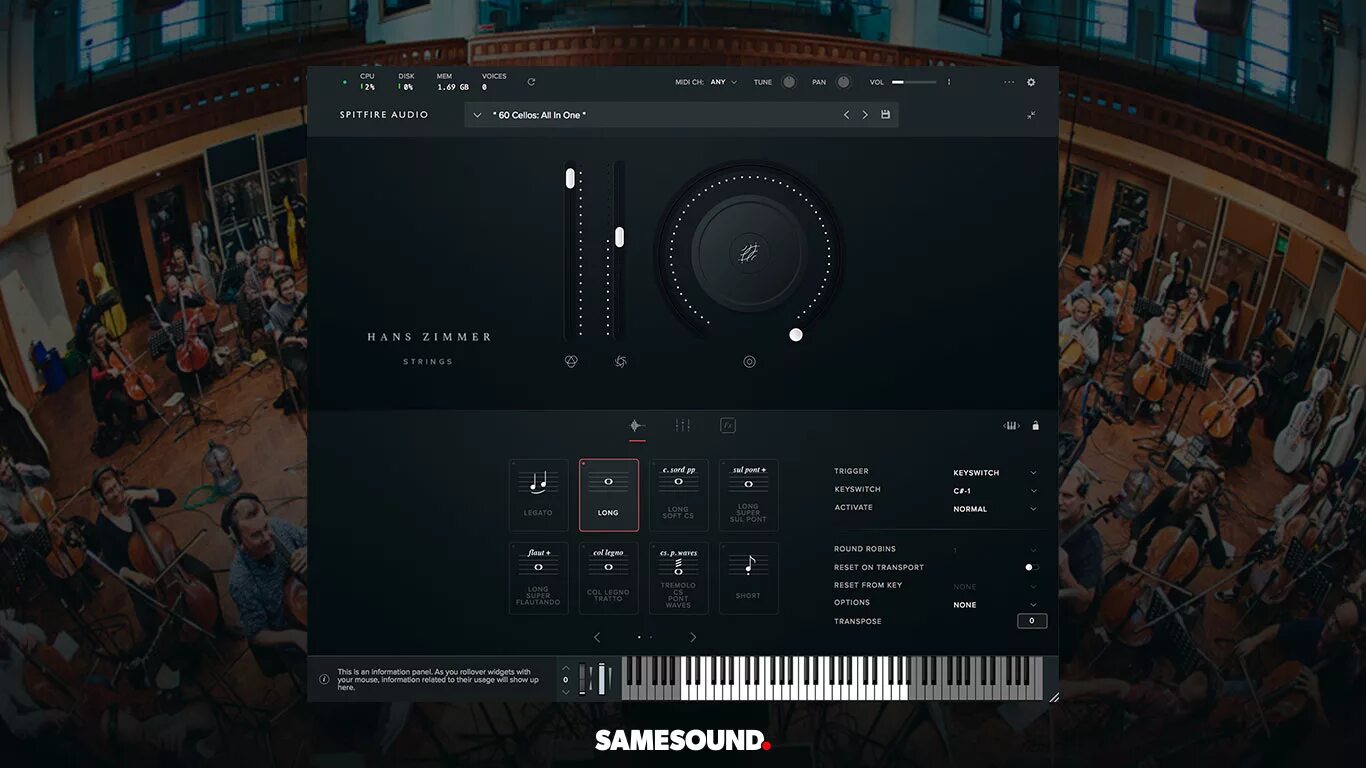Click the Tune knob
The width and height of the screenshot is (1366, 768).
tap(789, 82)
